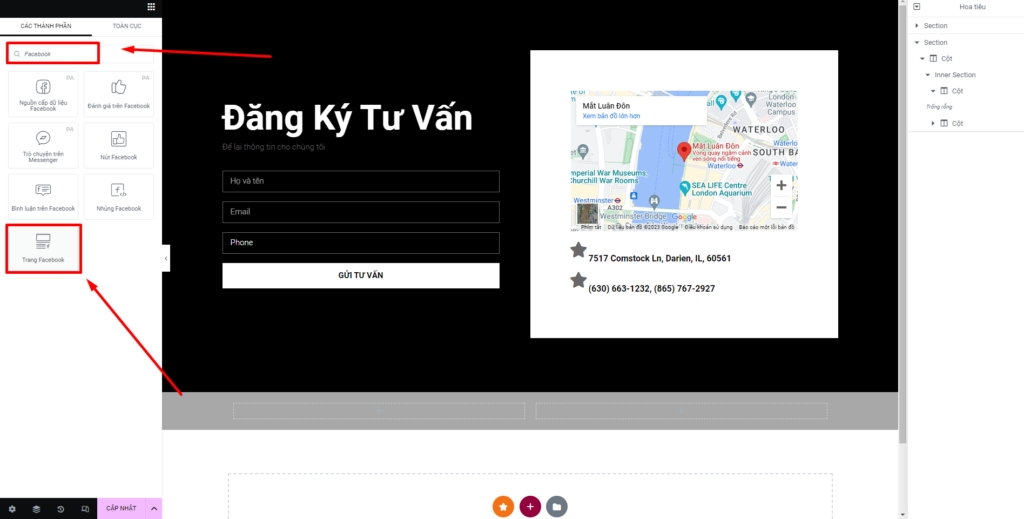This screenshot has width=1024, height=519.
Task: Click the Họ và tên input field
Action: (x=360, y=181)
